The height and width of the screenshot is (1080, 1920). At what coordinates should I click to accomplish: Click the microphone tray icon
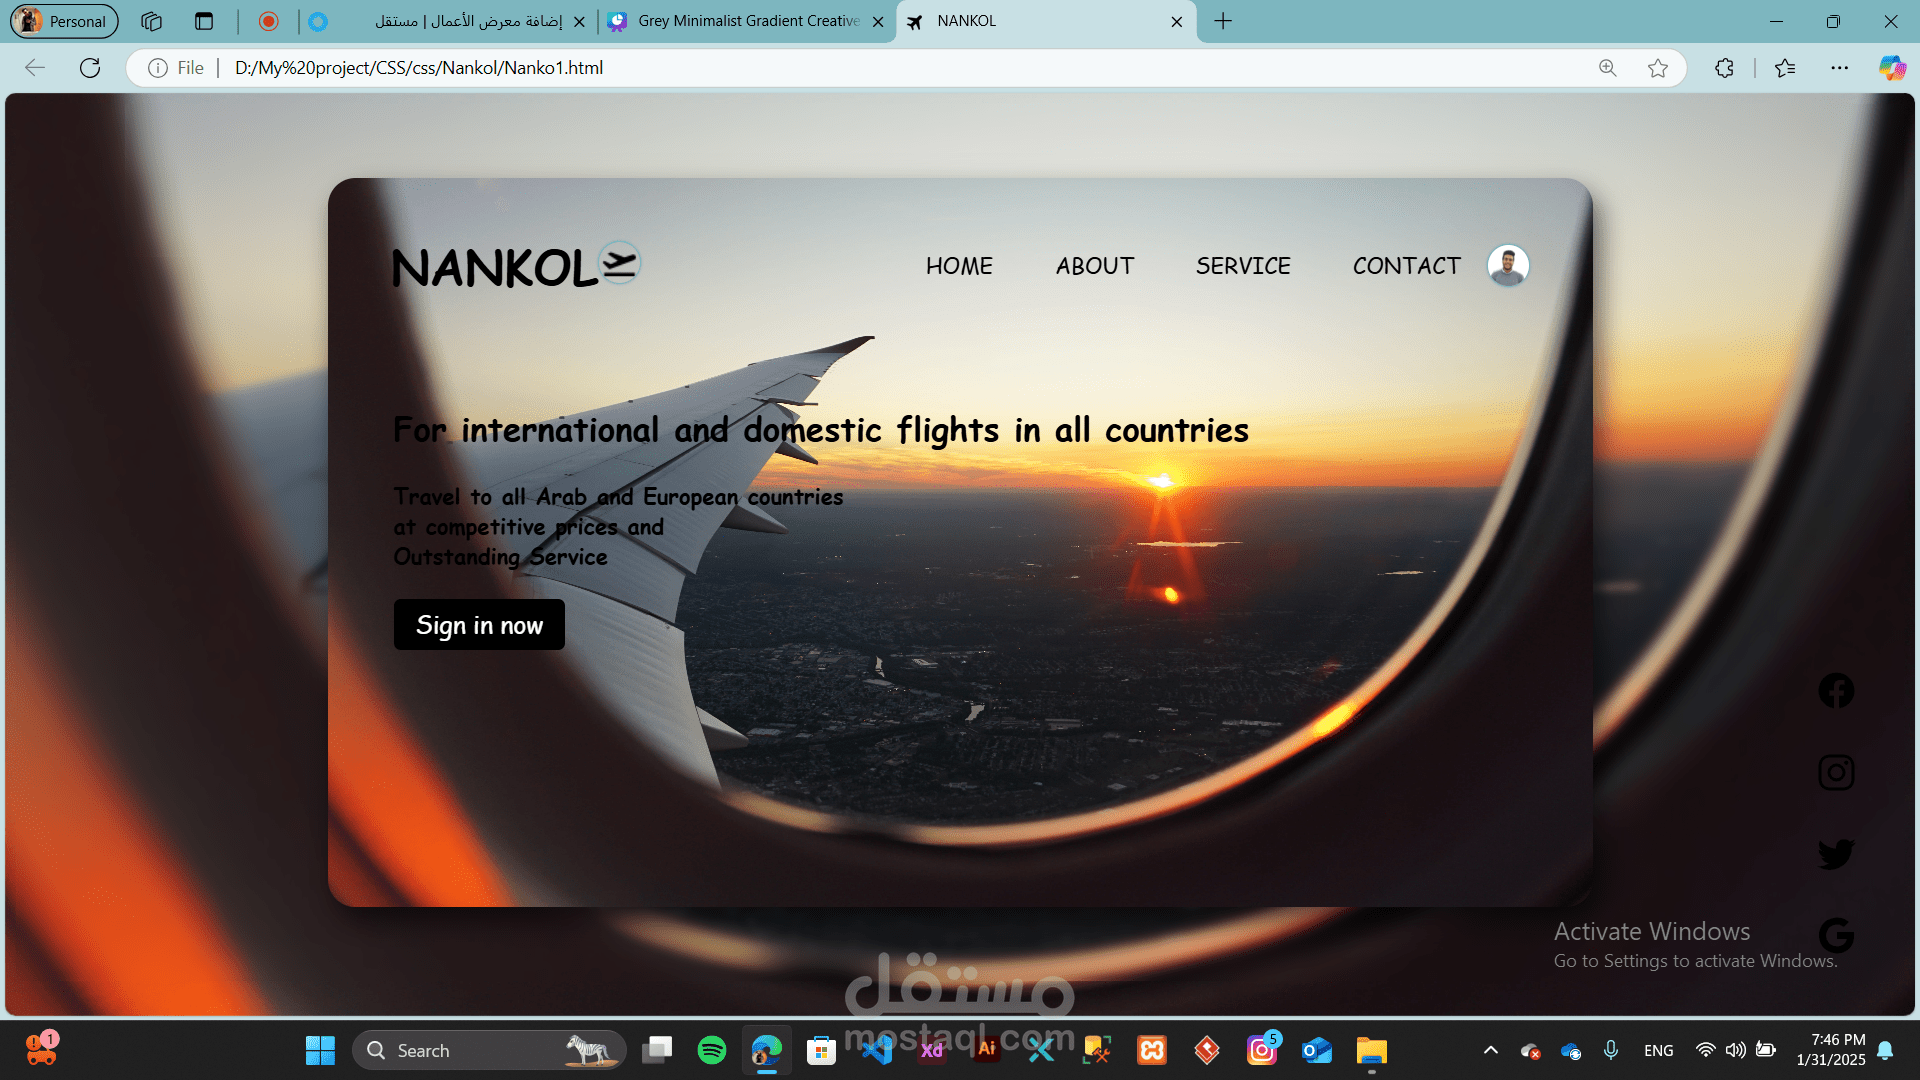1611,1050
